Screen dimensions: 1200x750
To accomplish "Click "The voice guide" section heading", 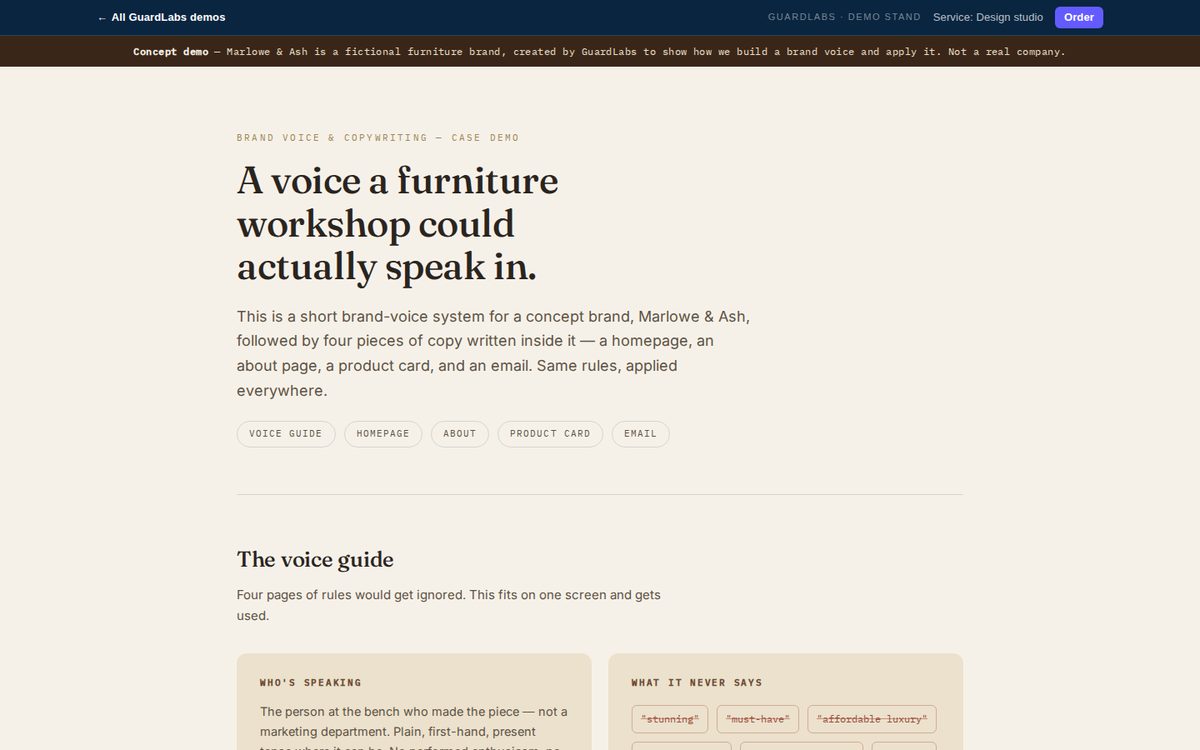I will (315, 559).
